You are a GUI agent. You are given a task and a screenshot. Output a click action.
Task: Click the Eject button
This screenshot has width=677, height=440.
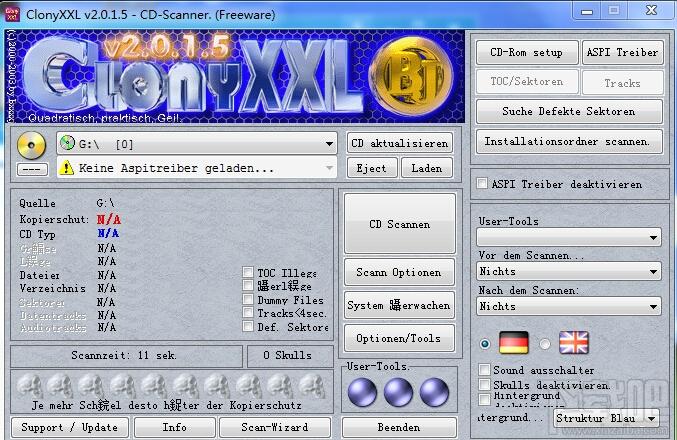(372, 168)
